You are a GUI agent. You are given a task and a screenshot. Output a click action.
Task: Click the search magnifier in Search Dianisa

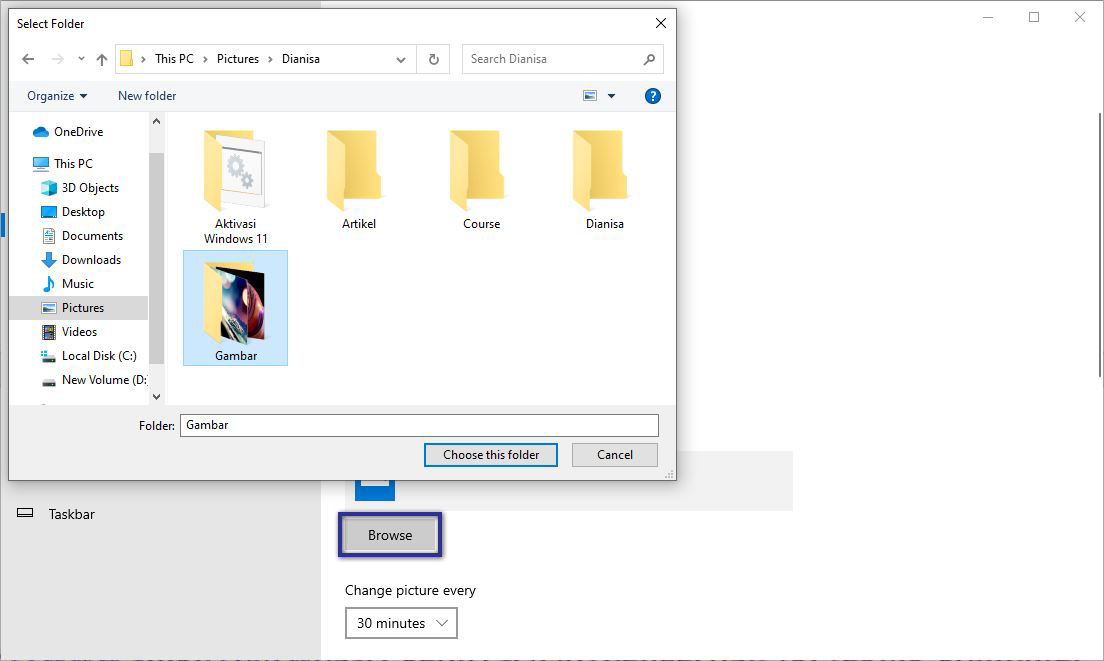point(649,59)
